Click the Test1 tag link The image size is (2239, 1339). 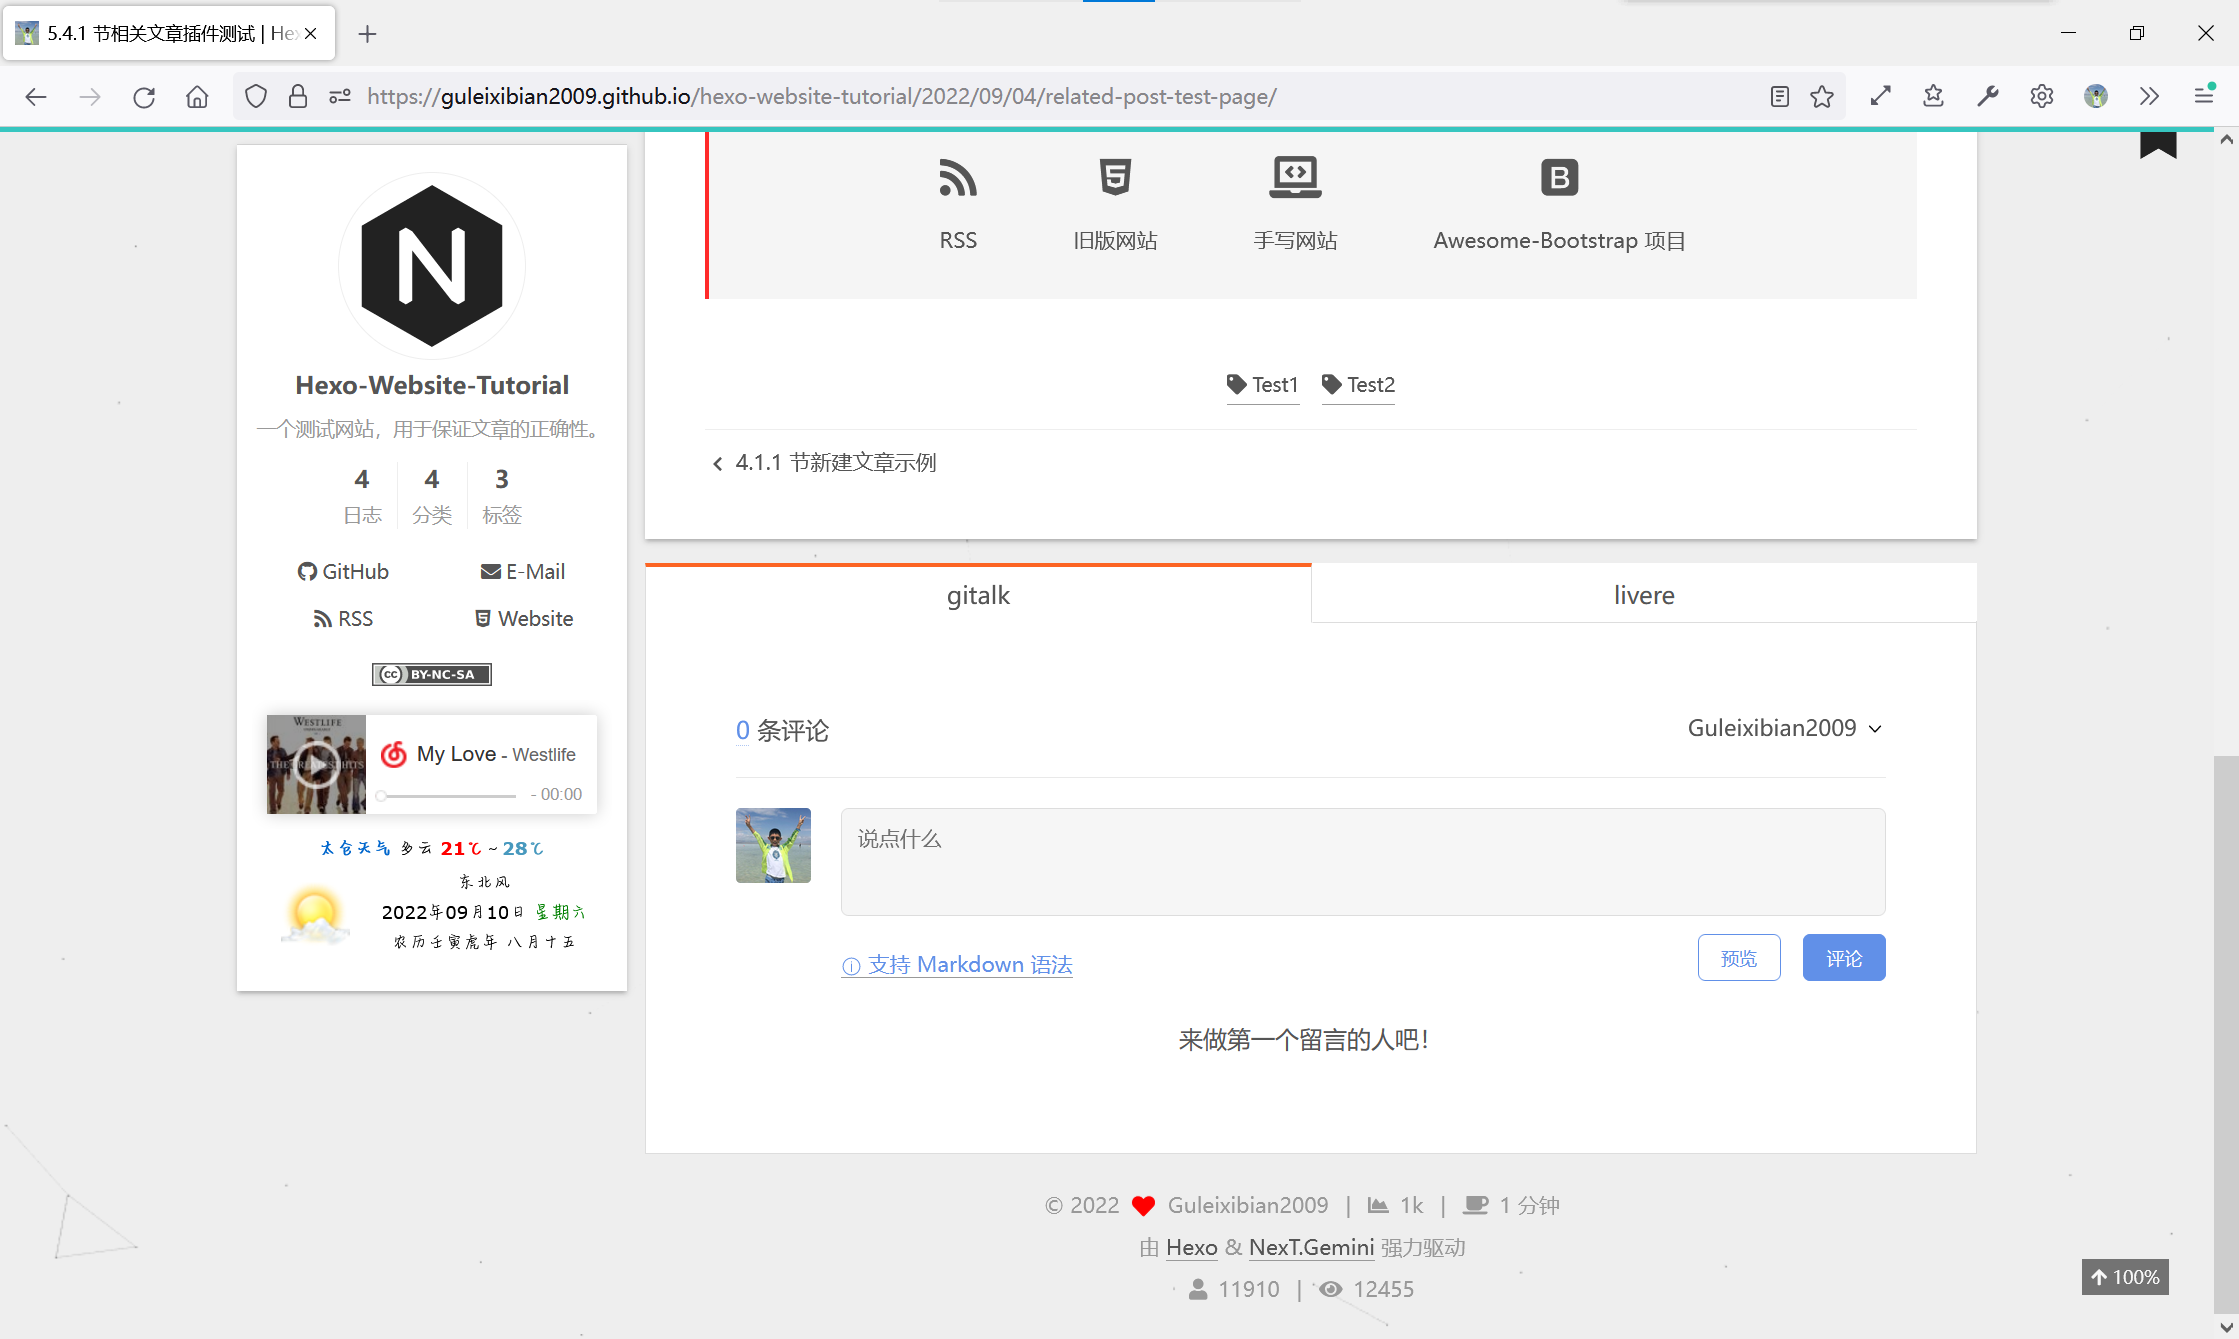point(1262,385)
